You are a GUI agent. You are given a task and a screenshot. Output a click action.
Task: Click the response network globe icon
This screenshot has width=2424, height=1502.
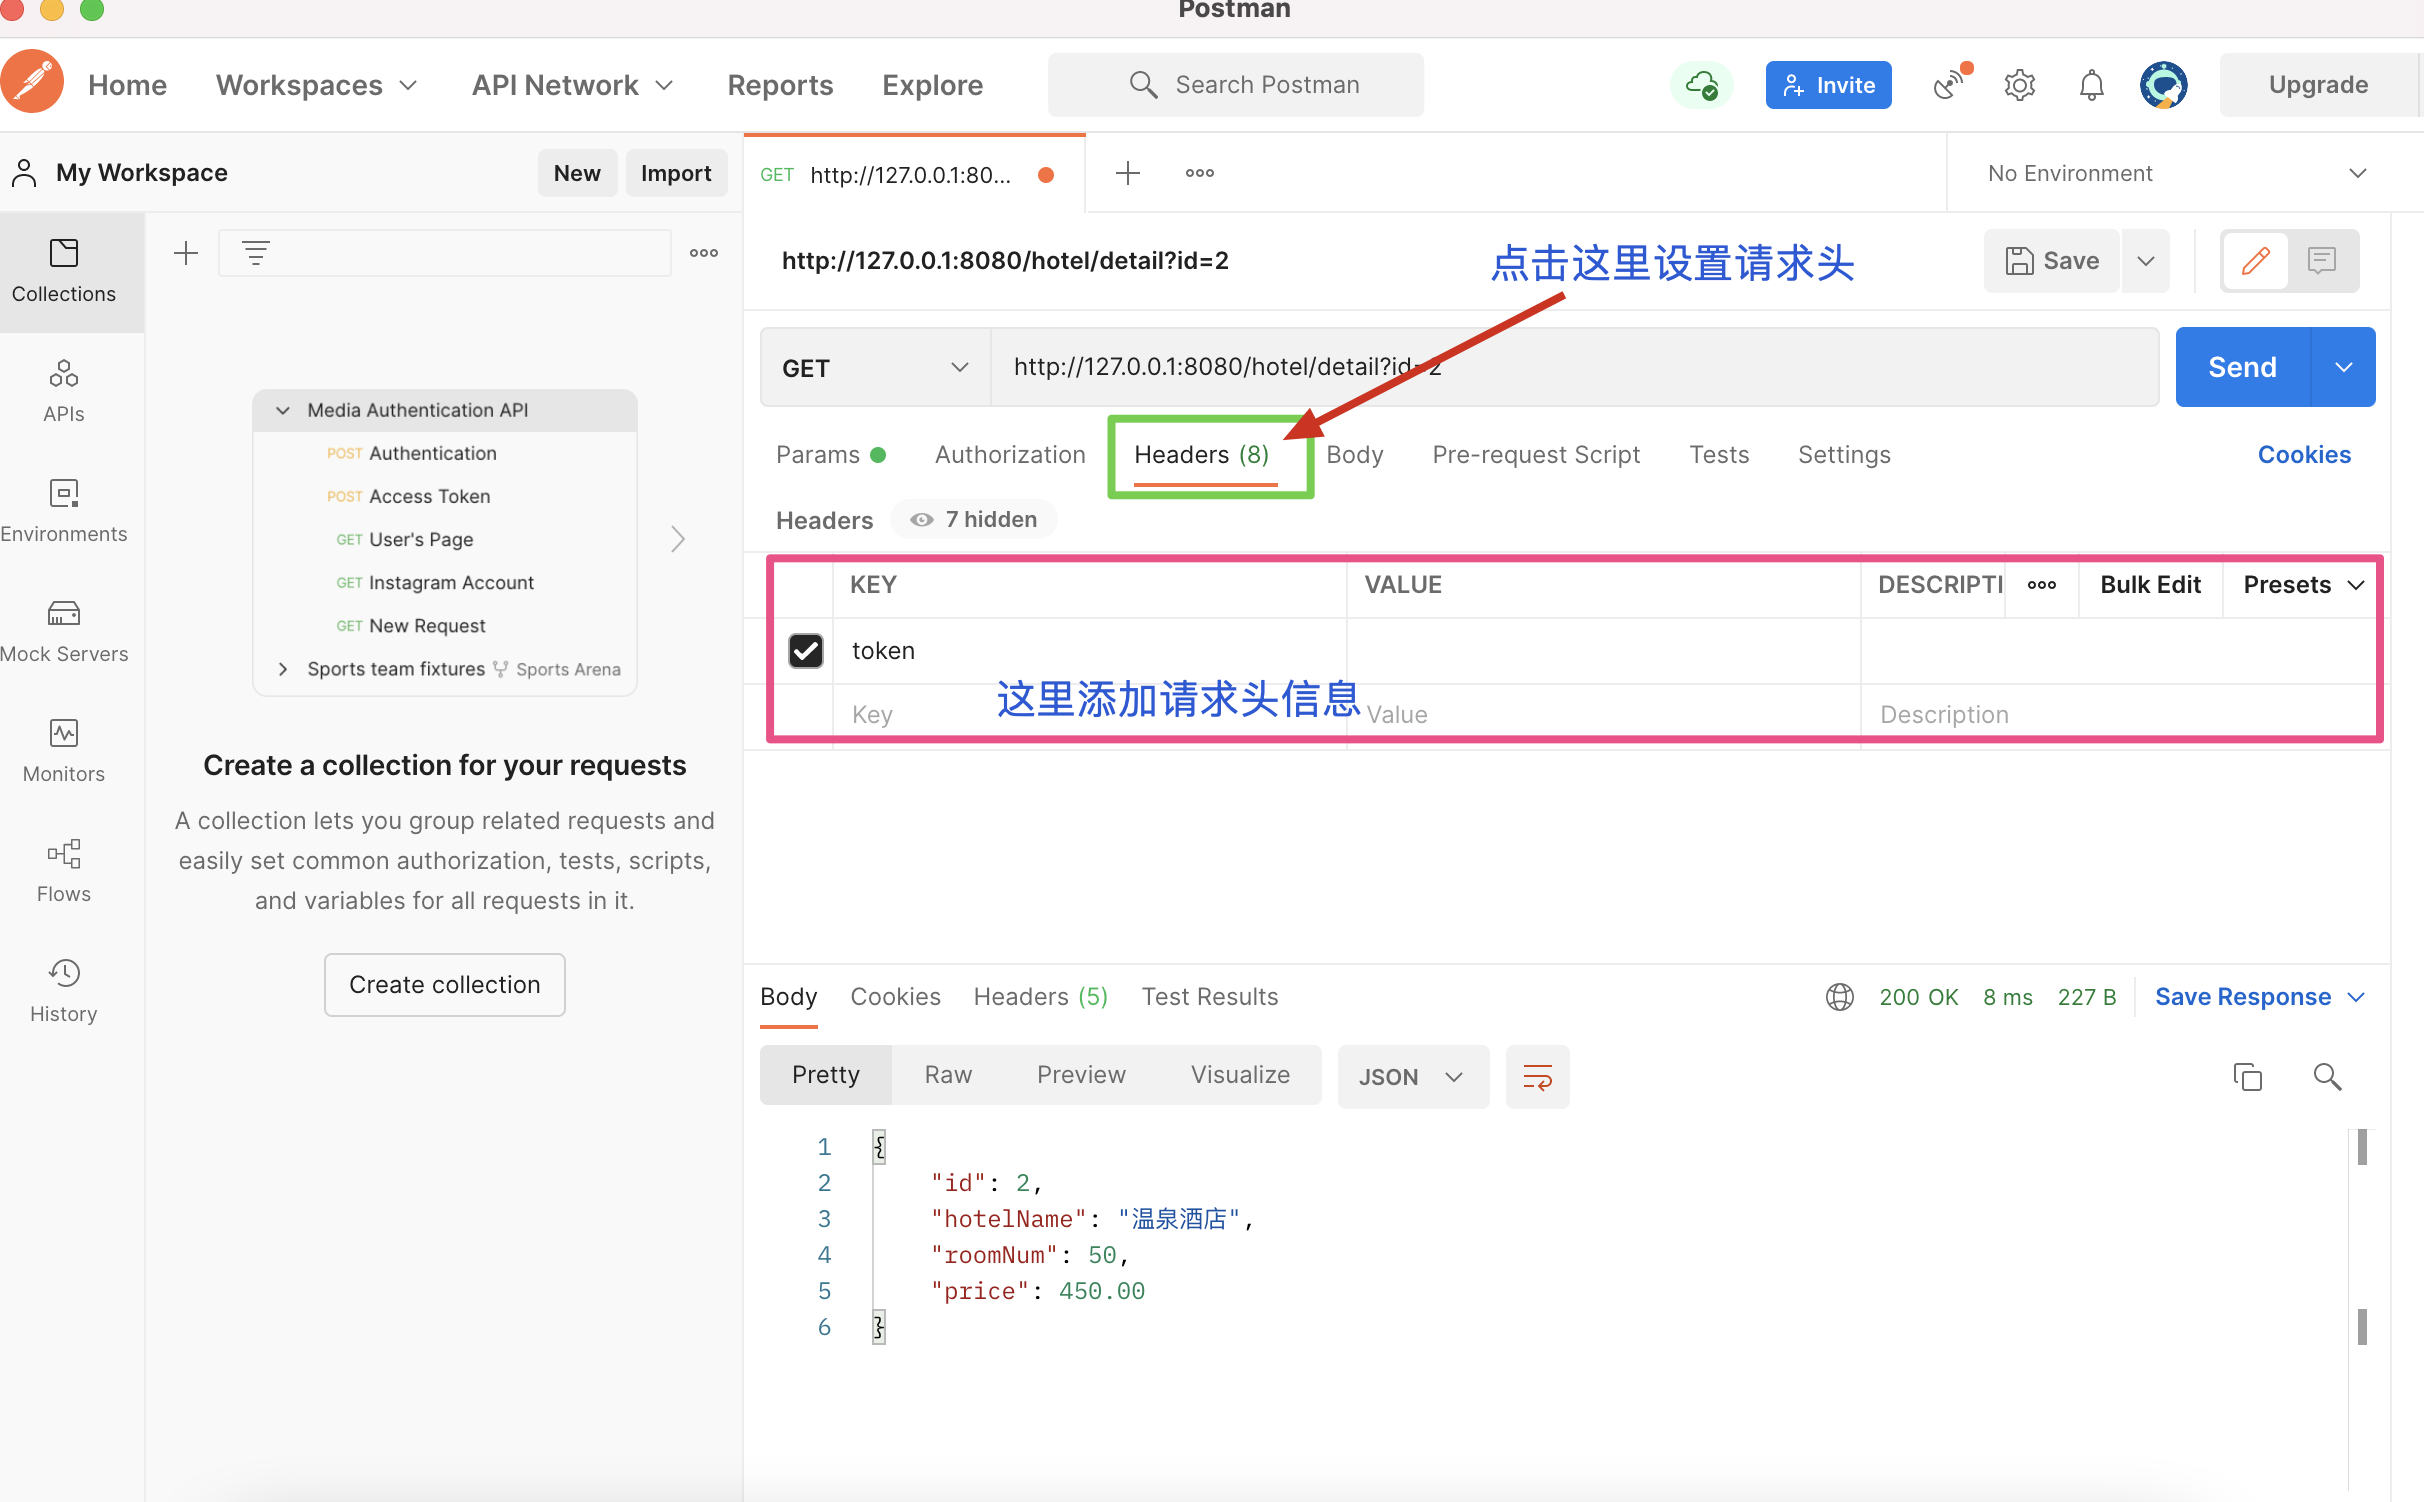click(x=1840, y=997)
